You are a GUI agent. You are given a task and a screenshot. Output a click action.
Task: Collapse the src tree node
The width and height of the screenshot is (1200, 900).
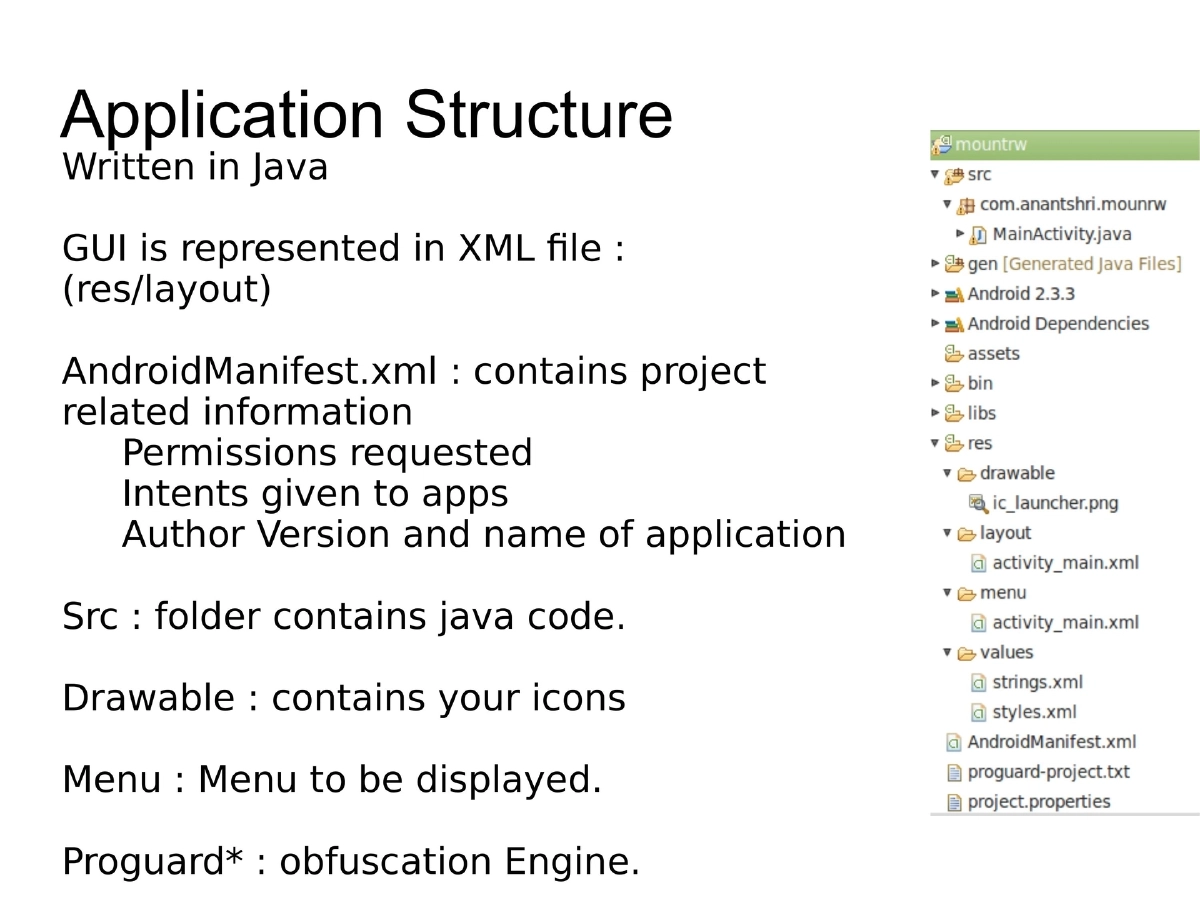tap(935, 174)
